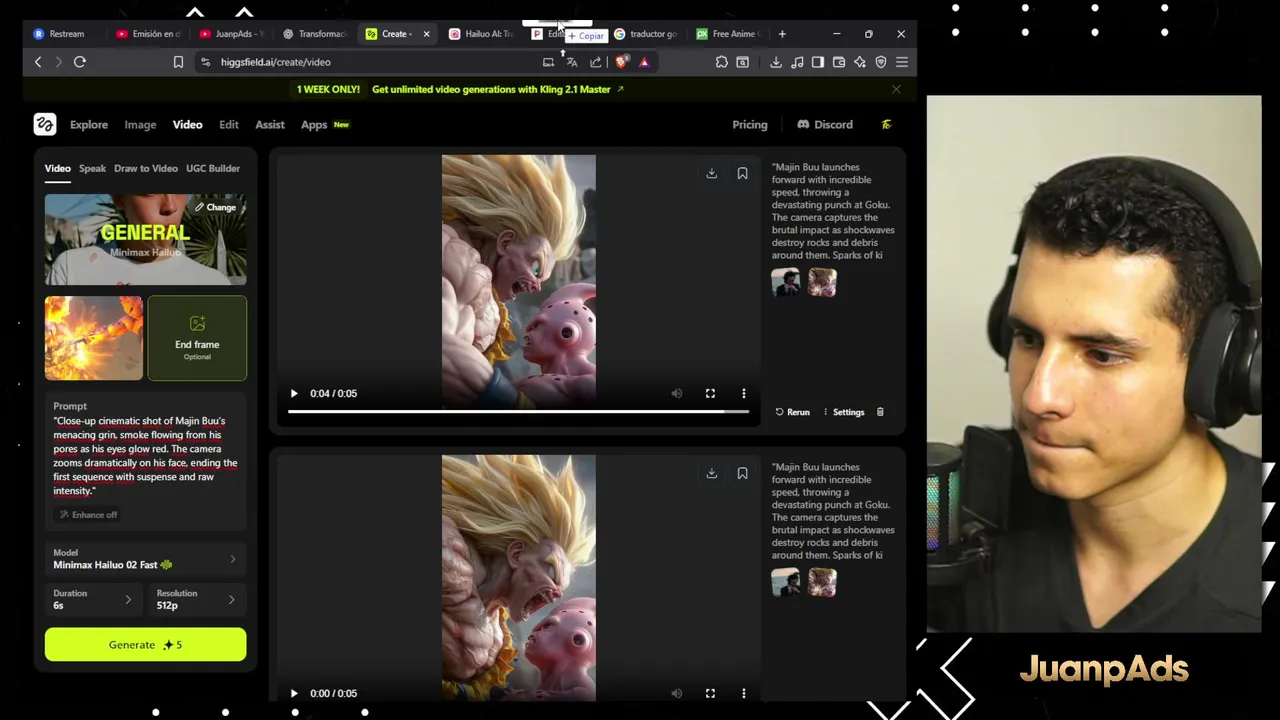Play the first video at 0:04
1280x720 pixels.
tap(294, 393)
